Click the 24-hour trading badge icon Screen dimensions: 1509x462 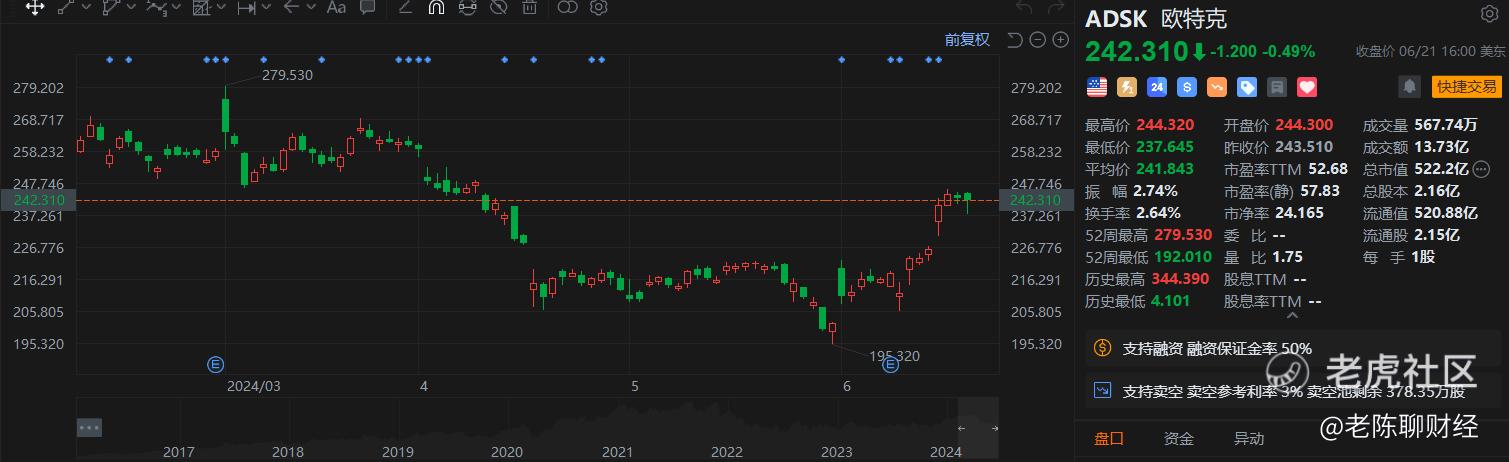(x=1157, y=87)
